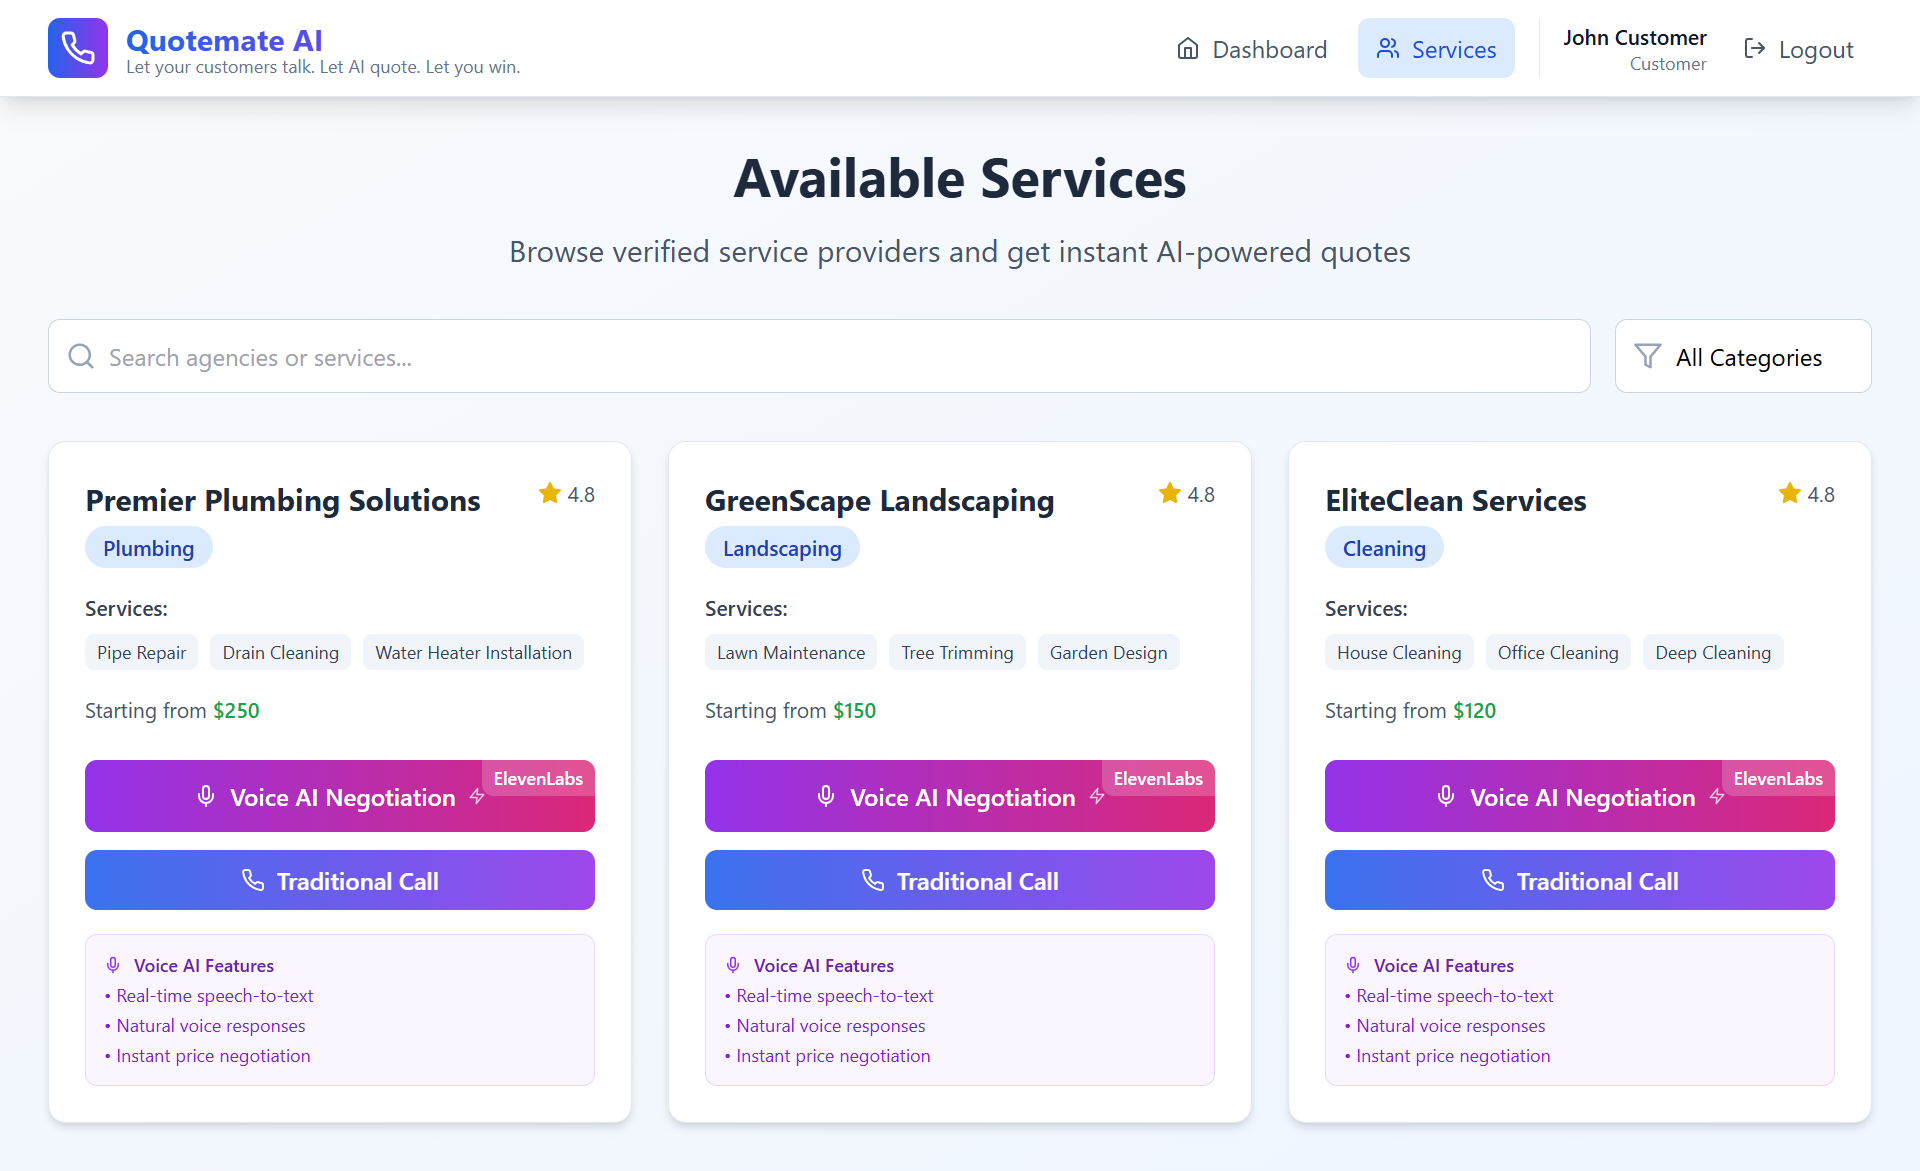Click the filter funnel icon beside All Categories
1920x1171 pixels.
(x=1647, y=356)
